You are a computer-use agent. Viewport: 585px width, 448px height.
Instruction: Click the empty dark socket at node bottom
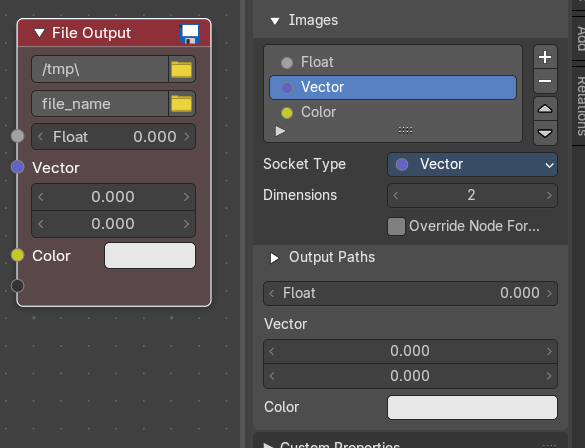click(18, 286)
